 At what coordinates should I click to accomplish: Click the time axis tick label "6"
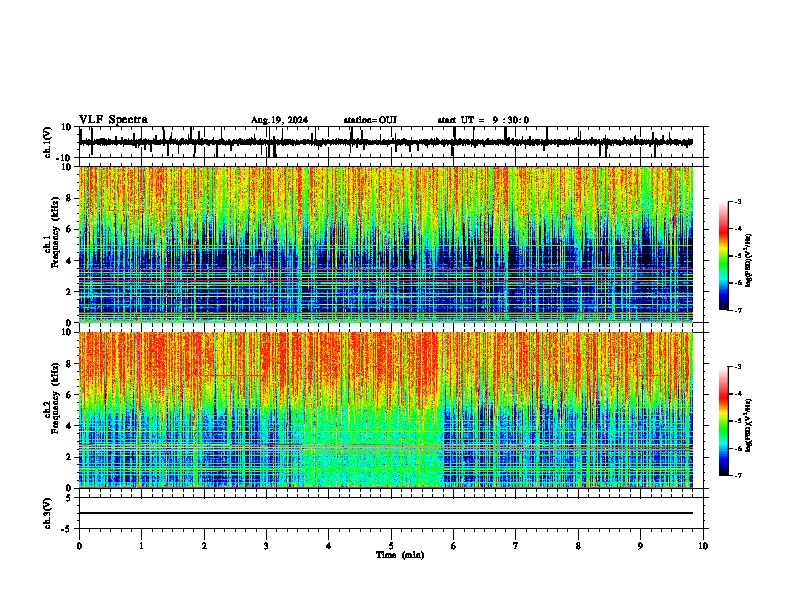coord(454,546)
